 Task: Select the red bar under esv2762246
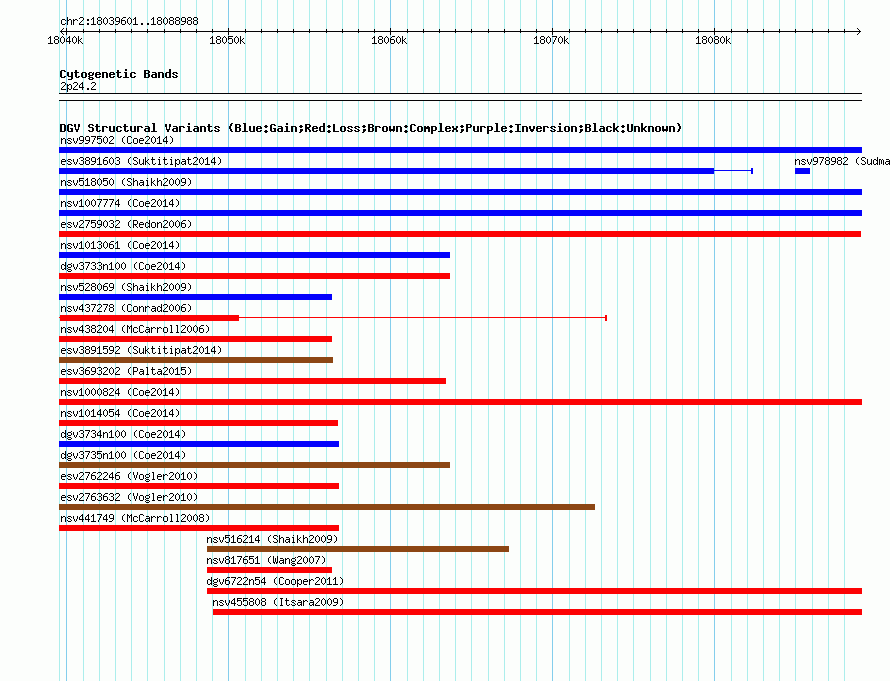(x=199, y=486)
